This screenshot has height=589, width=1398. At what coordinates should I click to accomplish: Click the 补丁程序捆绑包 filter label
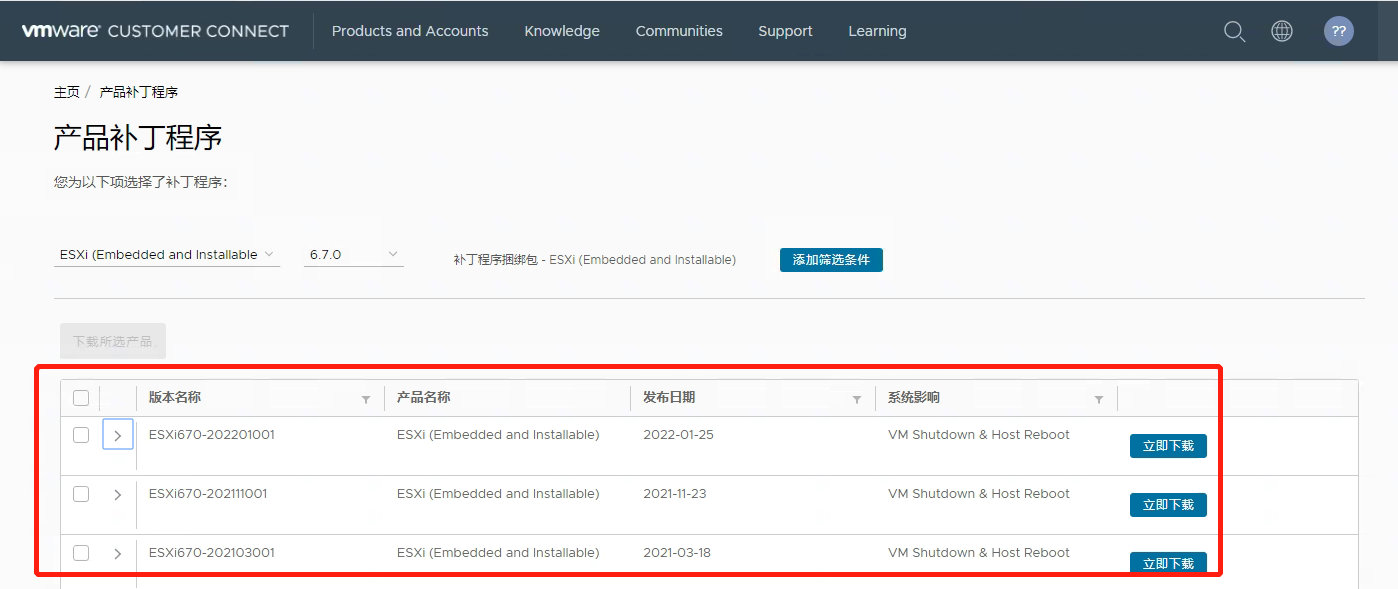click(594, 260)
